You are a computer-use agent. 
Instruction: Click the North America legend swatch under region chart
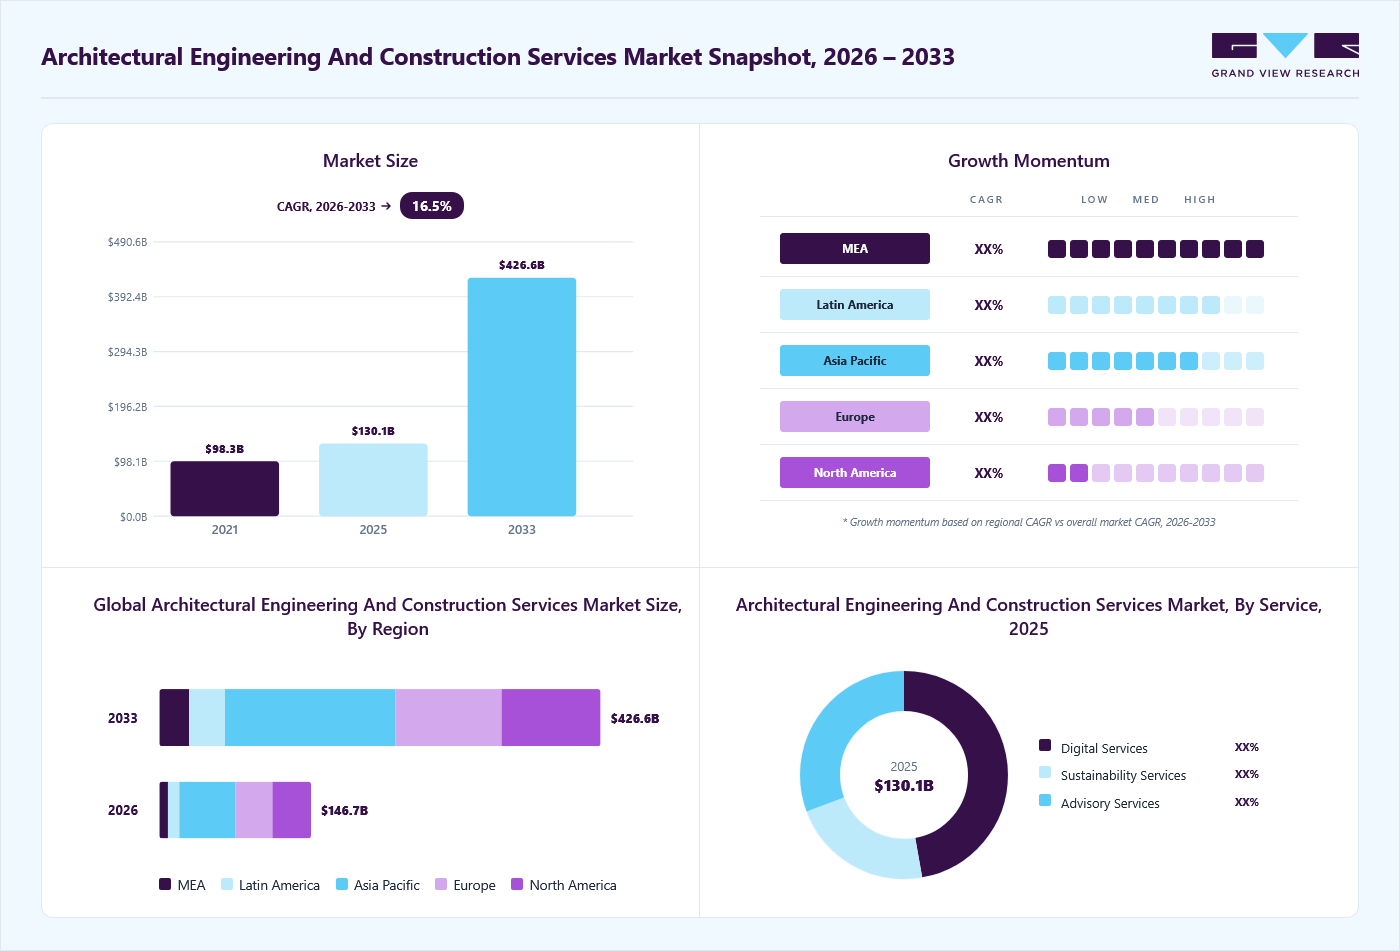click(x=517, y=884)
